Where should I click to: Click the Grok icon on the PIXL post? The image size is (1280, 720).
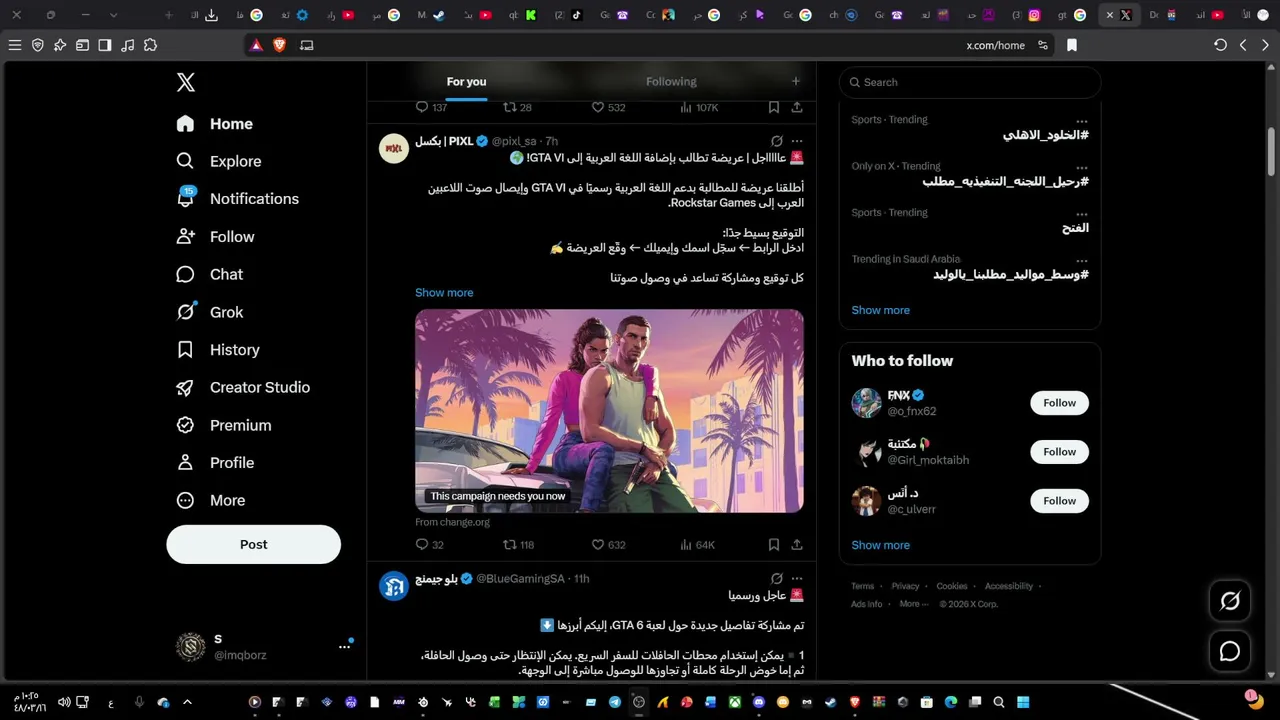tap(777, 141)
